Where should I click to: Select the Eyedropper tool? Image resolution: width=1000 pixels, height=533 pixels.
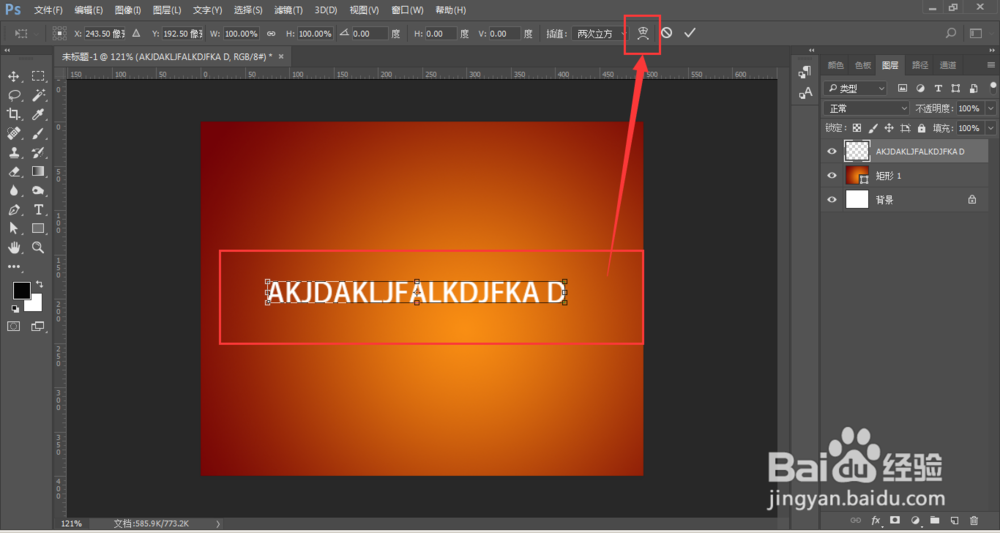pos(38,114)
